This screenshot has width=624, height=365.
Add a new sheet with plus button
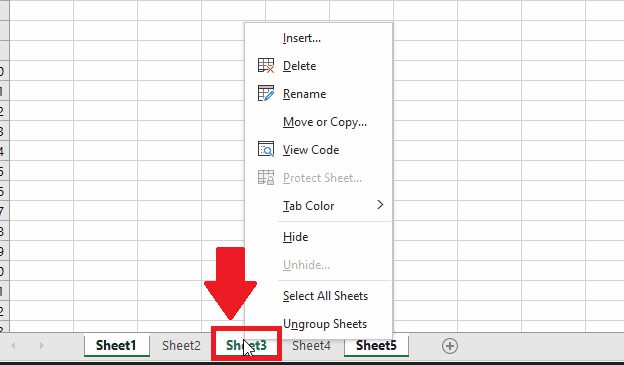coord(450,346)
